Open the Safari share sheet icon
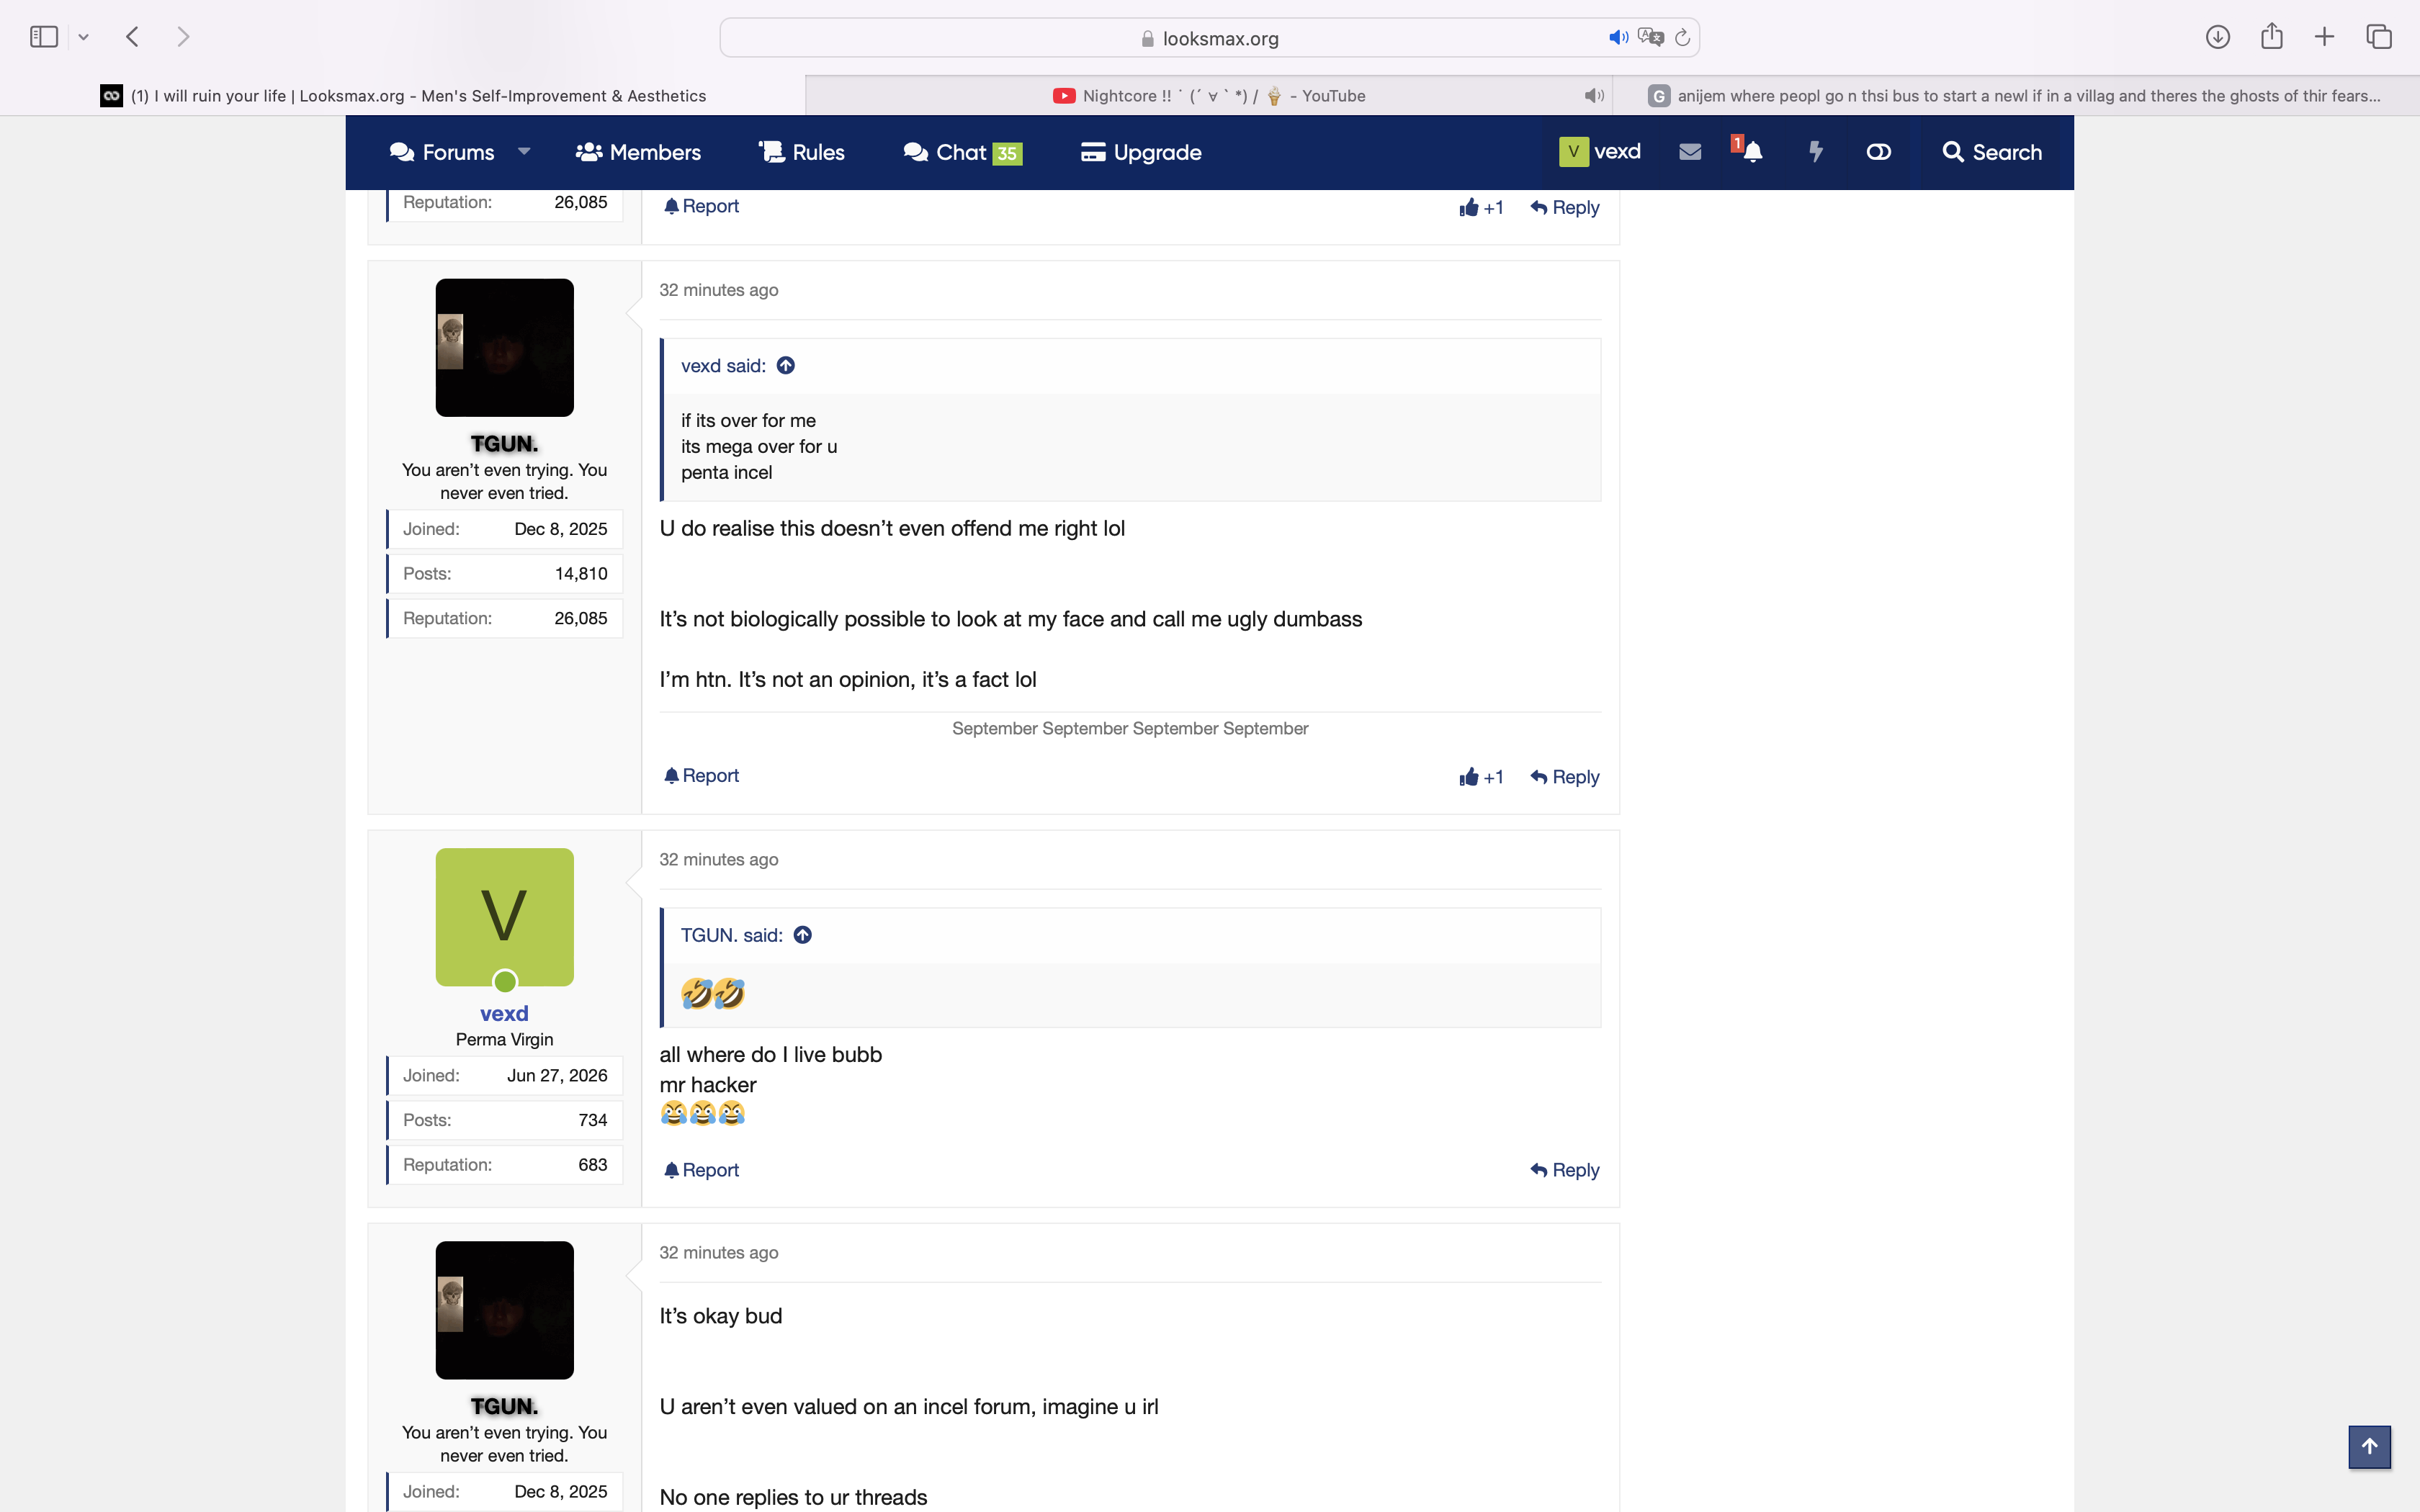The width and height of the screenshot is (2420, 1512). (2271, 36)
